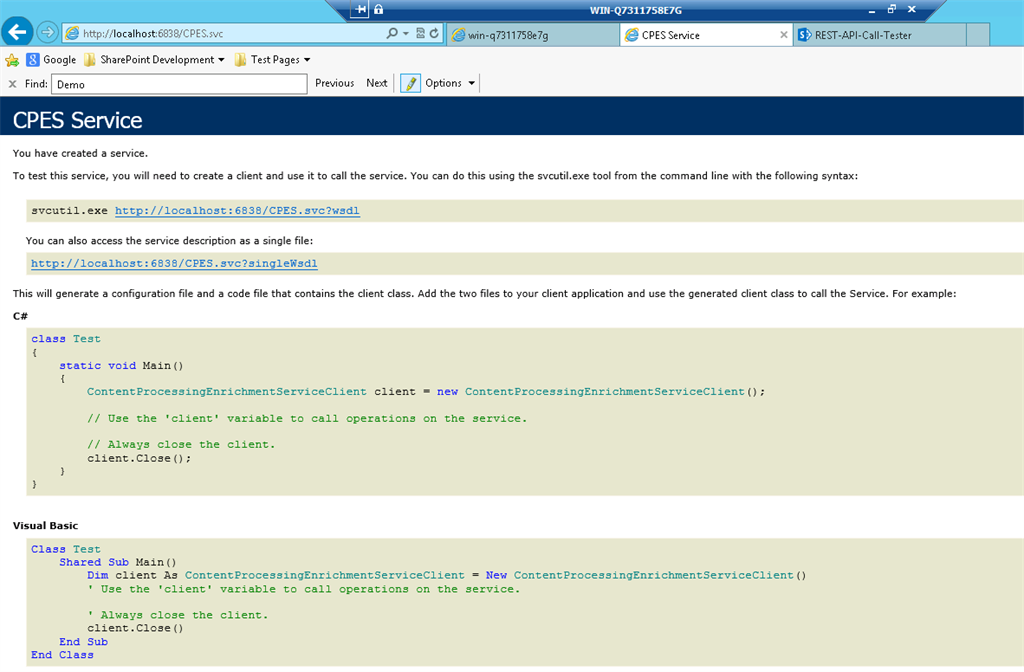Click the 'static void Main()' code line
Screen dimensions: 1024x672
click(121, 366)
